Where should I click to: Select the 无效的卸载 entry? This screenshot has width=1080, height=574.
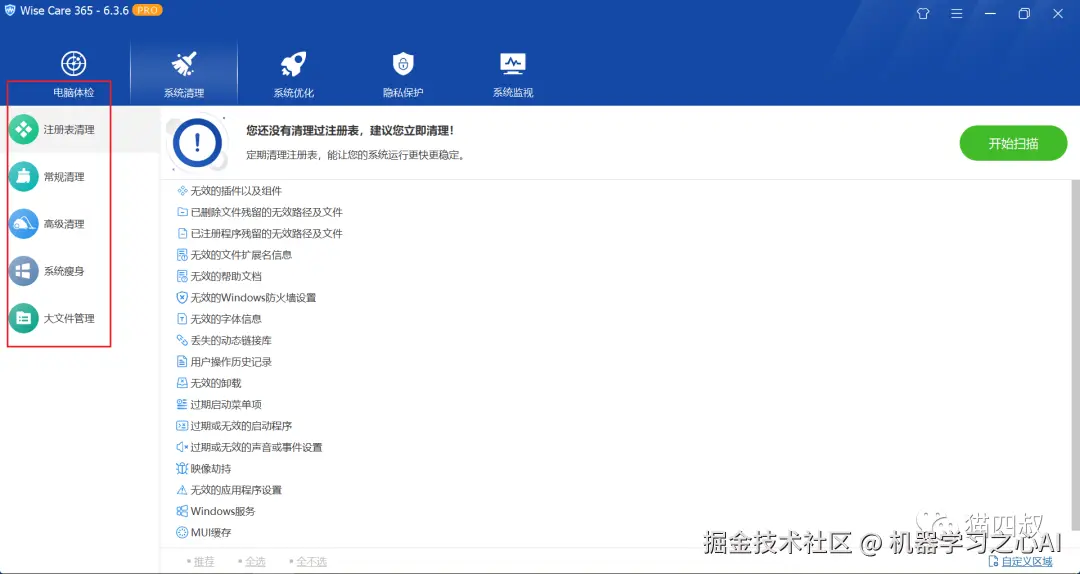pos(209,383)
